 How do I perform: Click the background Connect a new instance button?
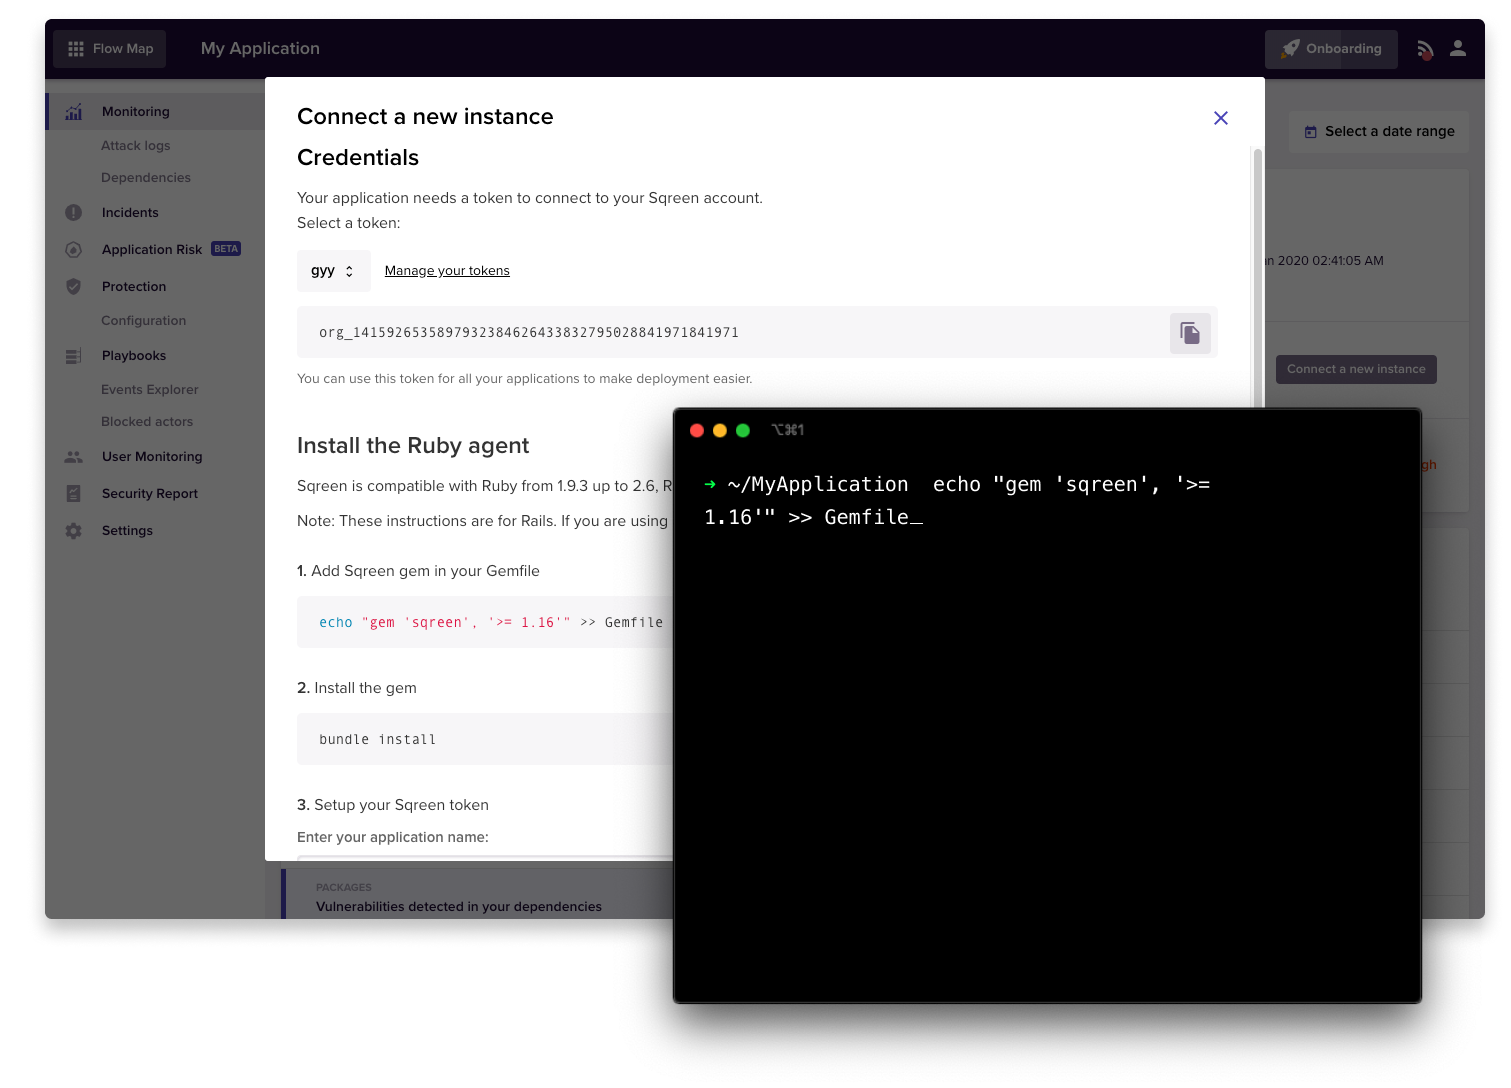click(1356, 370)
